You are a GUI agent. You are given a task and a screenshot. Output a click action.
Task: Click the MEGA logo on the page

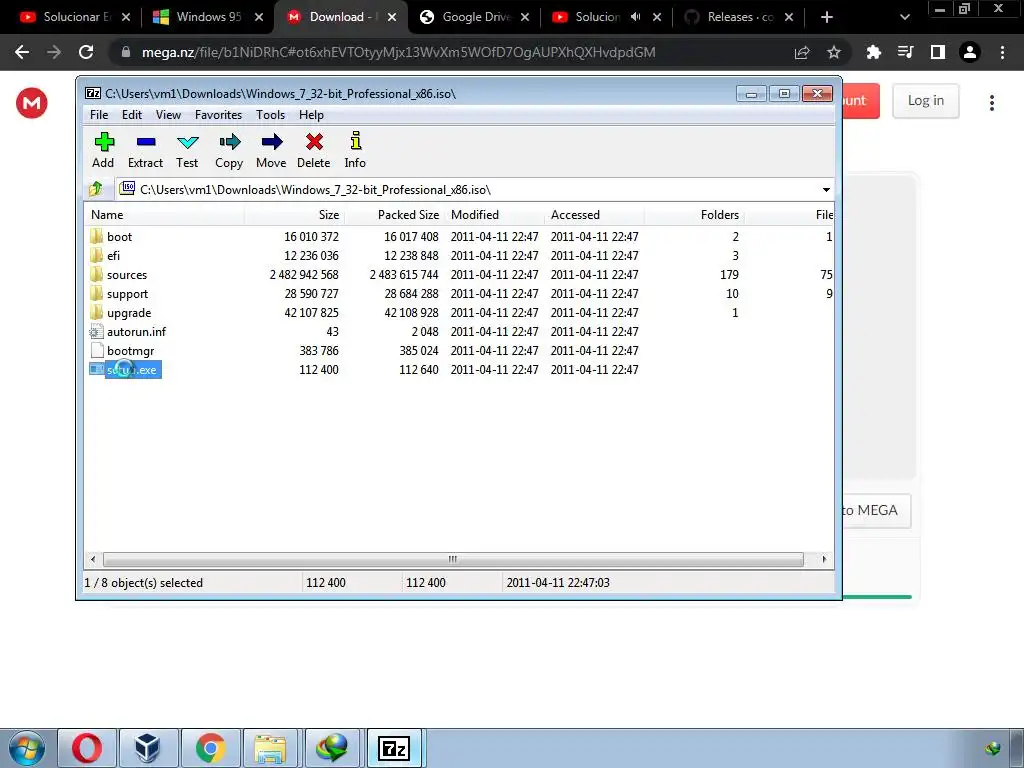coord(31,103)
